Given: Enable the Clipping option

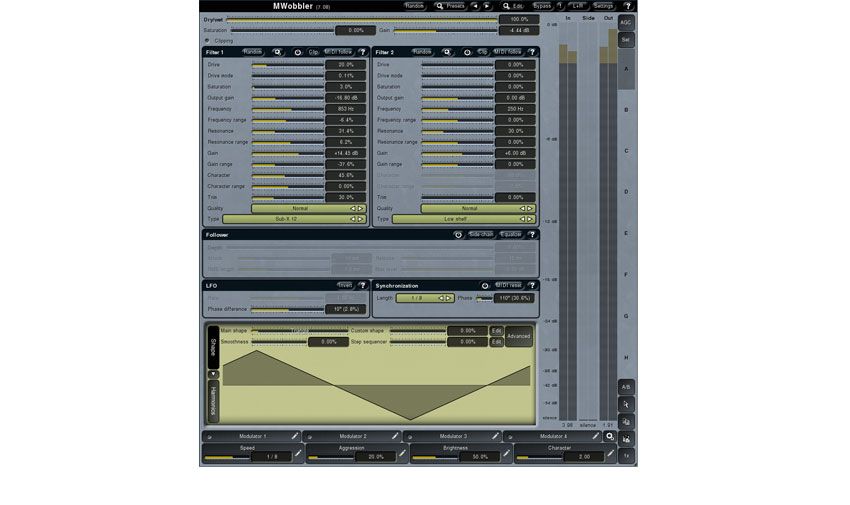Looking at the screenshot, I should coord(207,41).
